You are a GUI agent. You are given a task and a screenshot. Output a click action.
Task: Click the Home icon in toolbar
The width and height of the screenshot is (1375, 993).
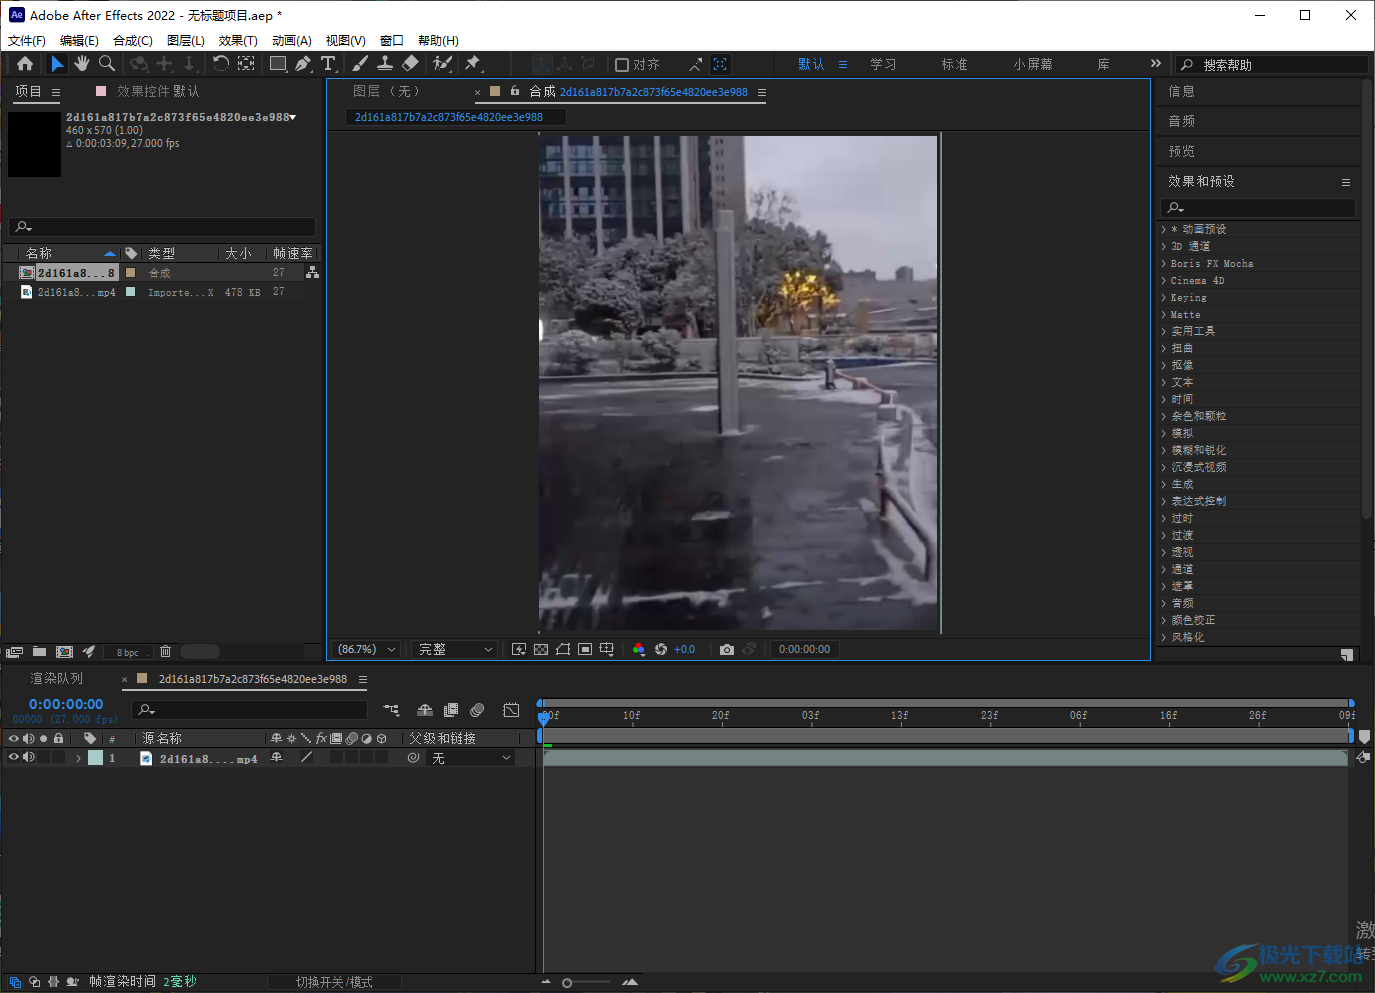coord(25,64)
